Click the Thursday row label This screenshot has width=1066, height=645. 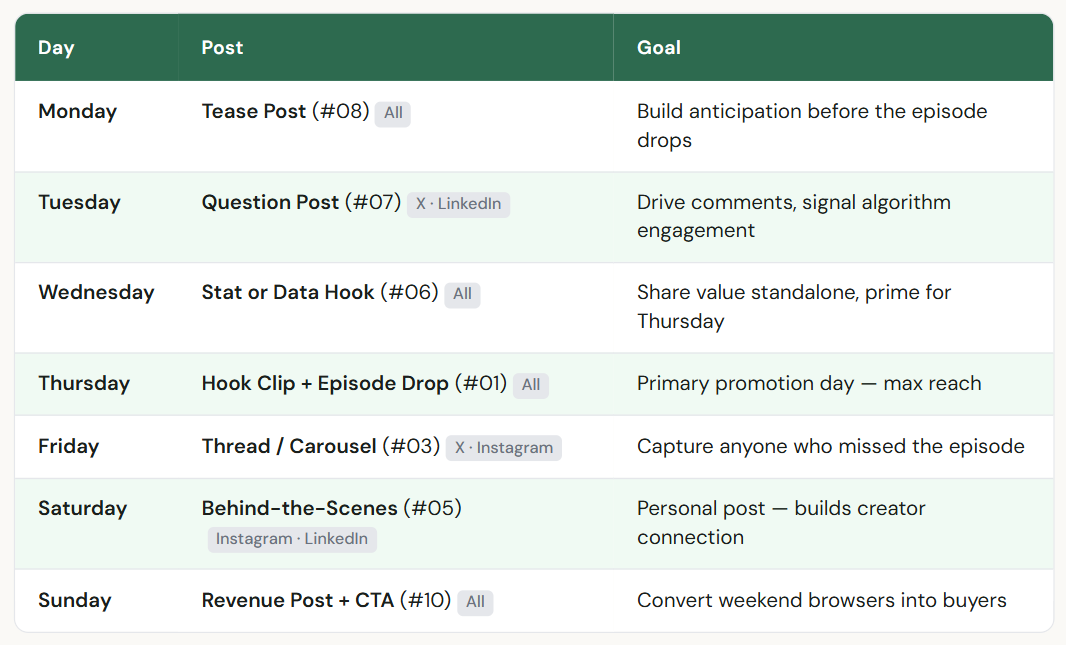tap(84, 383)
